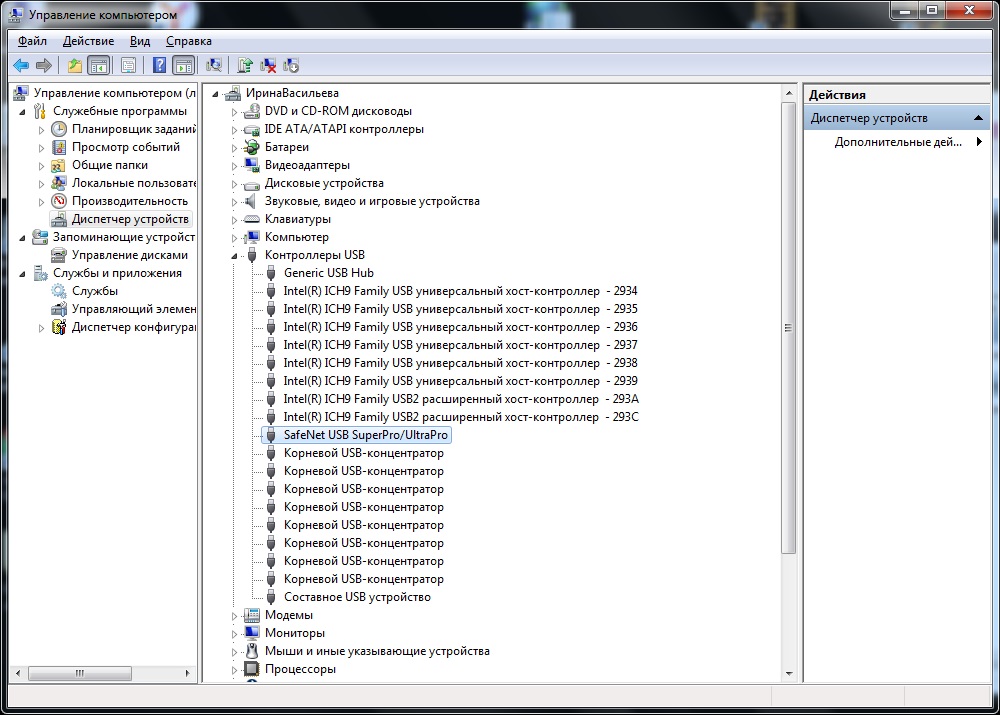Expand the Процессоры category
Image resolution: width=1000 pixels, height=715 pixels.
[x=235, y=669]
